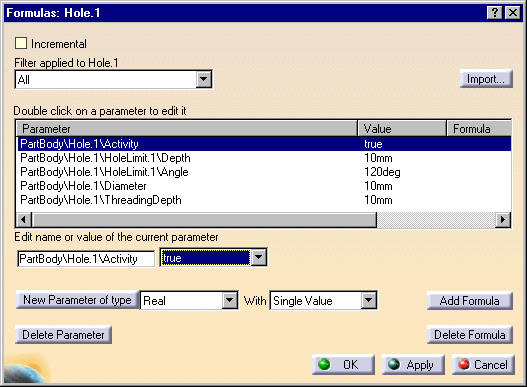Enable the Incremental checkbox
527x387 pixels.
21,43
